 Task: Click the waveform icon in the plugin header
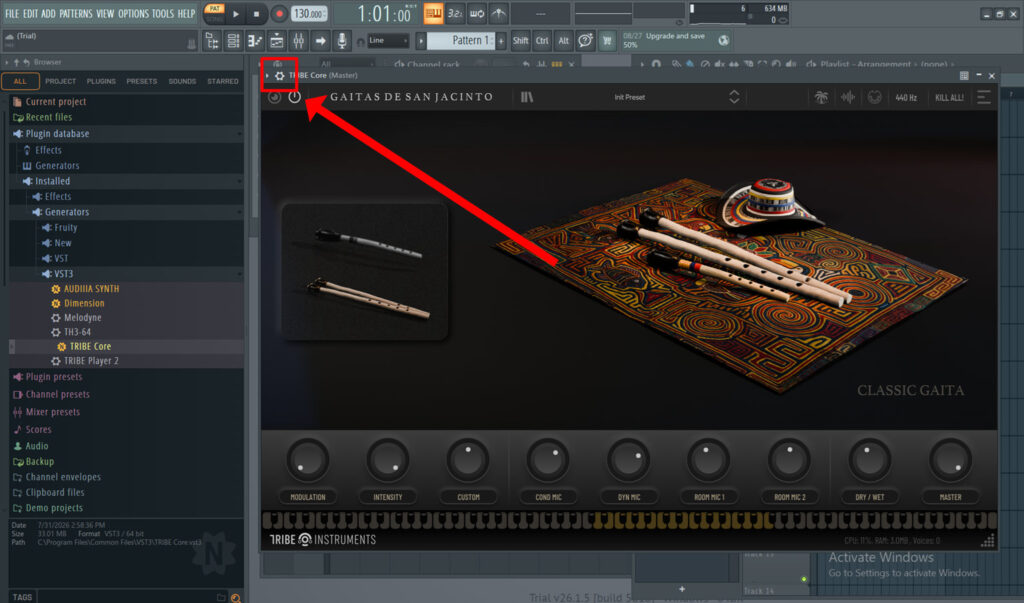[848, 97]
